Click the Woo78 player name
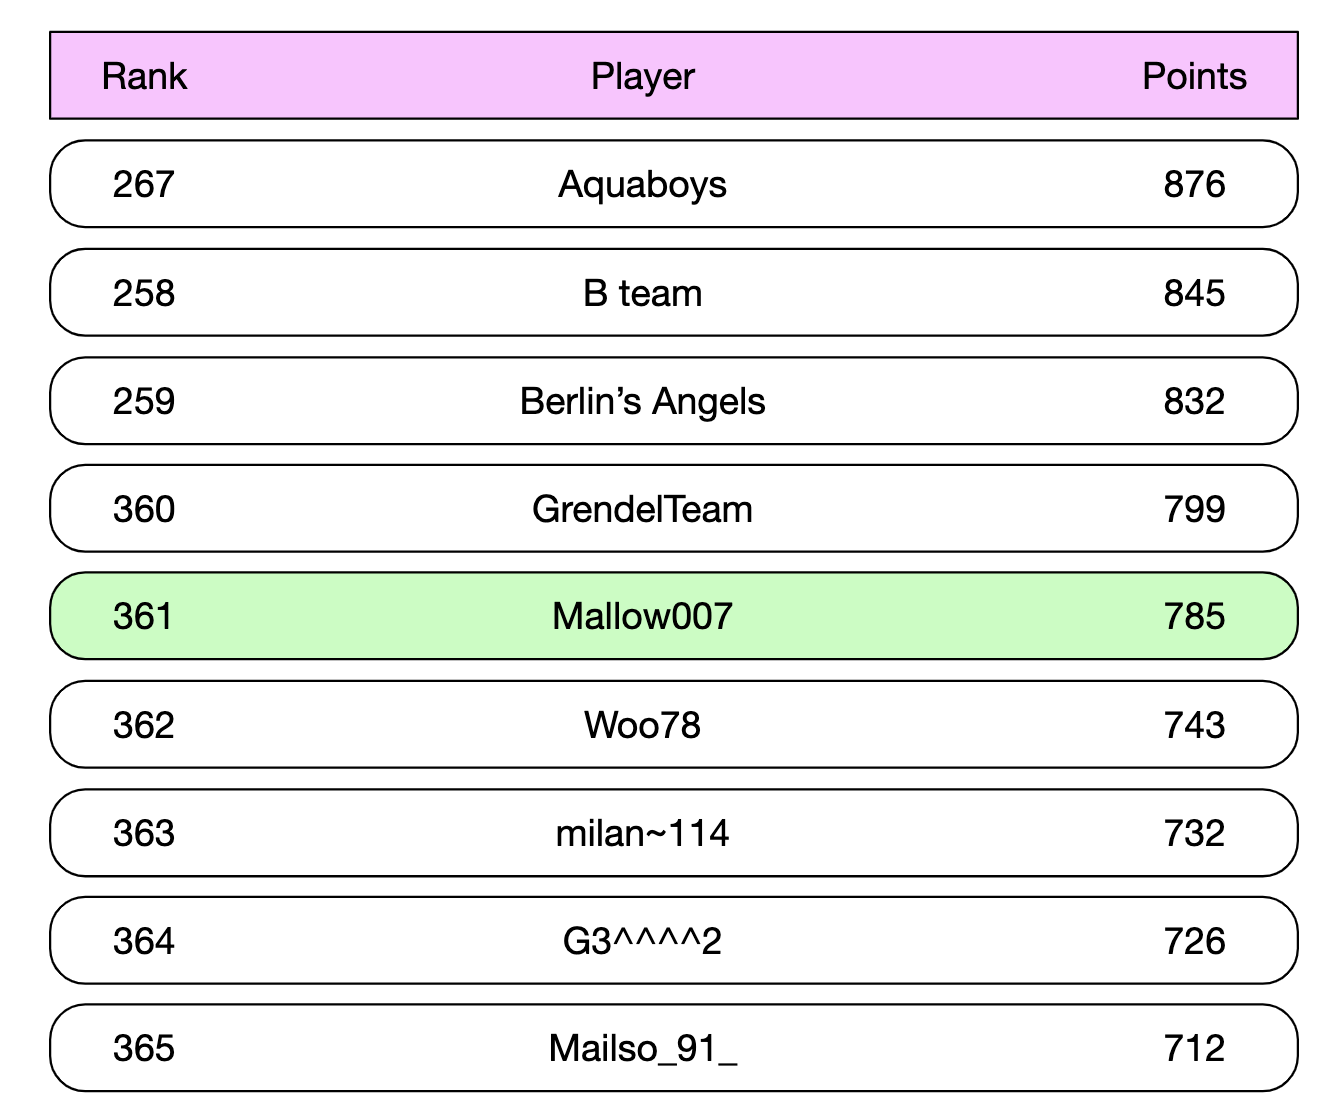The height and width of the screenshot is (1112, 1344). tap(642, 724)
